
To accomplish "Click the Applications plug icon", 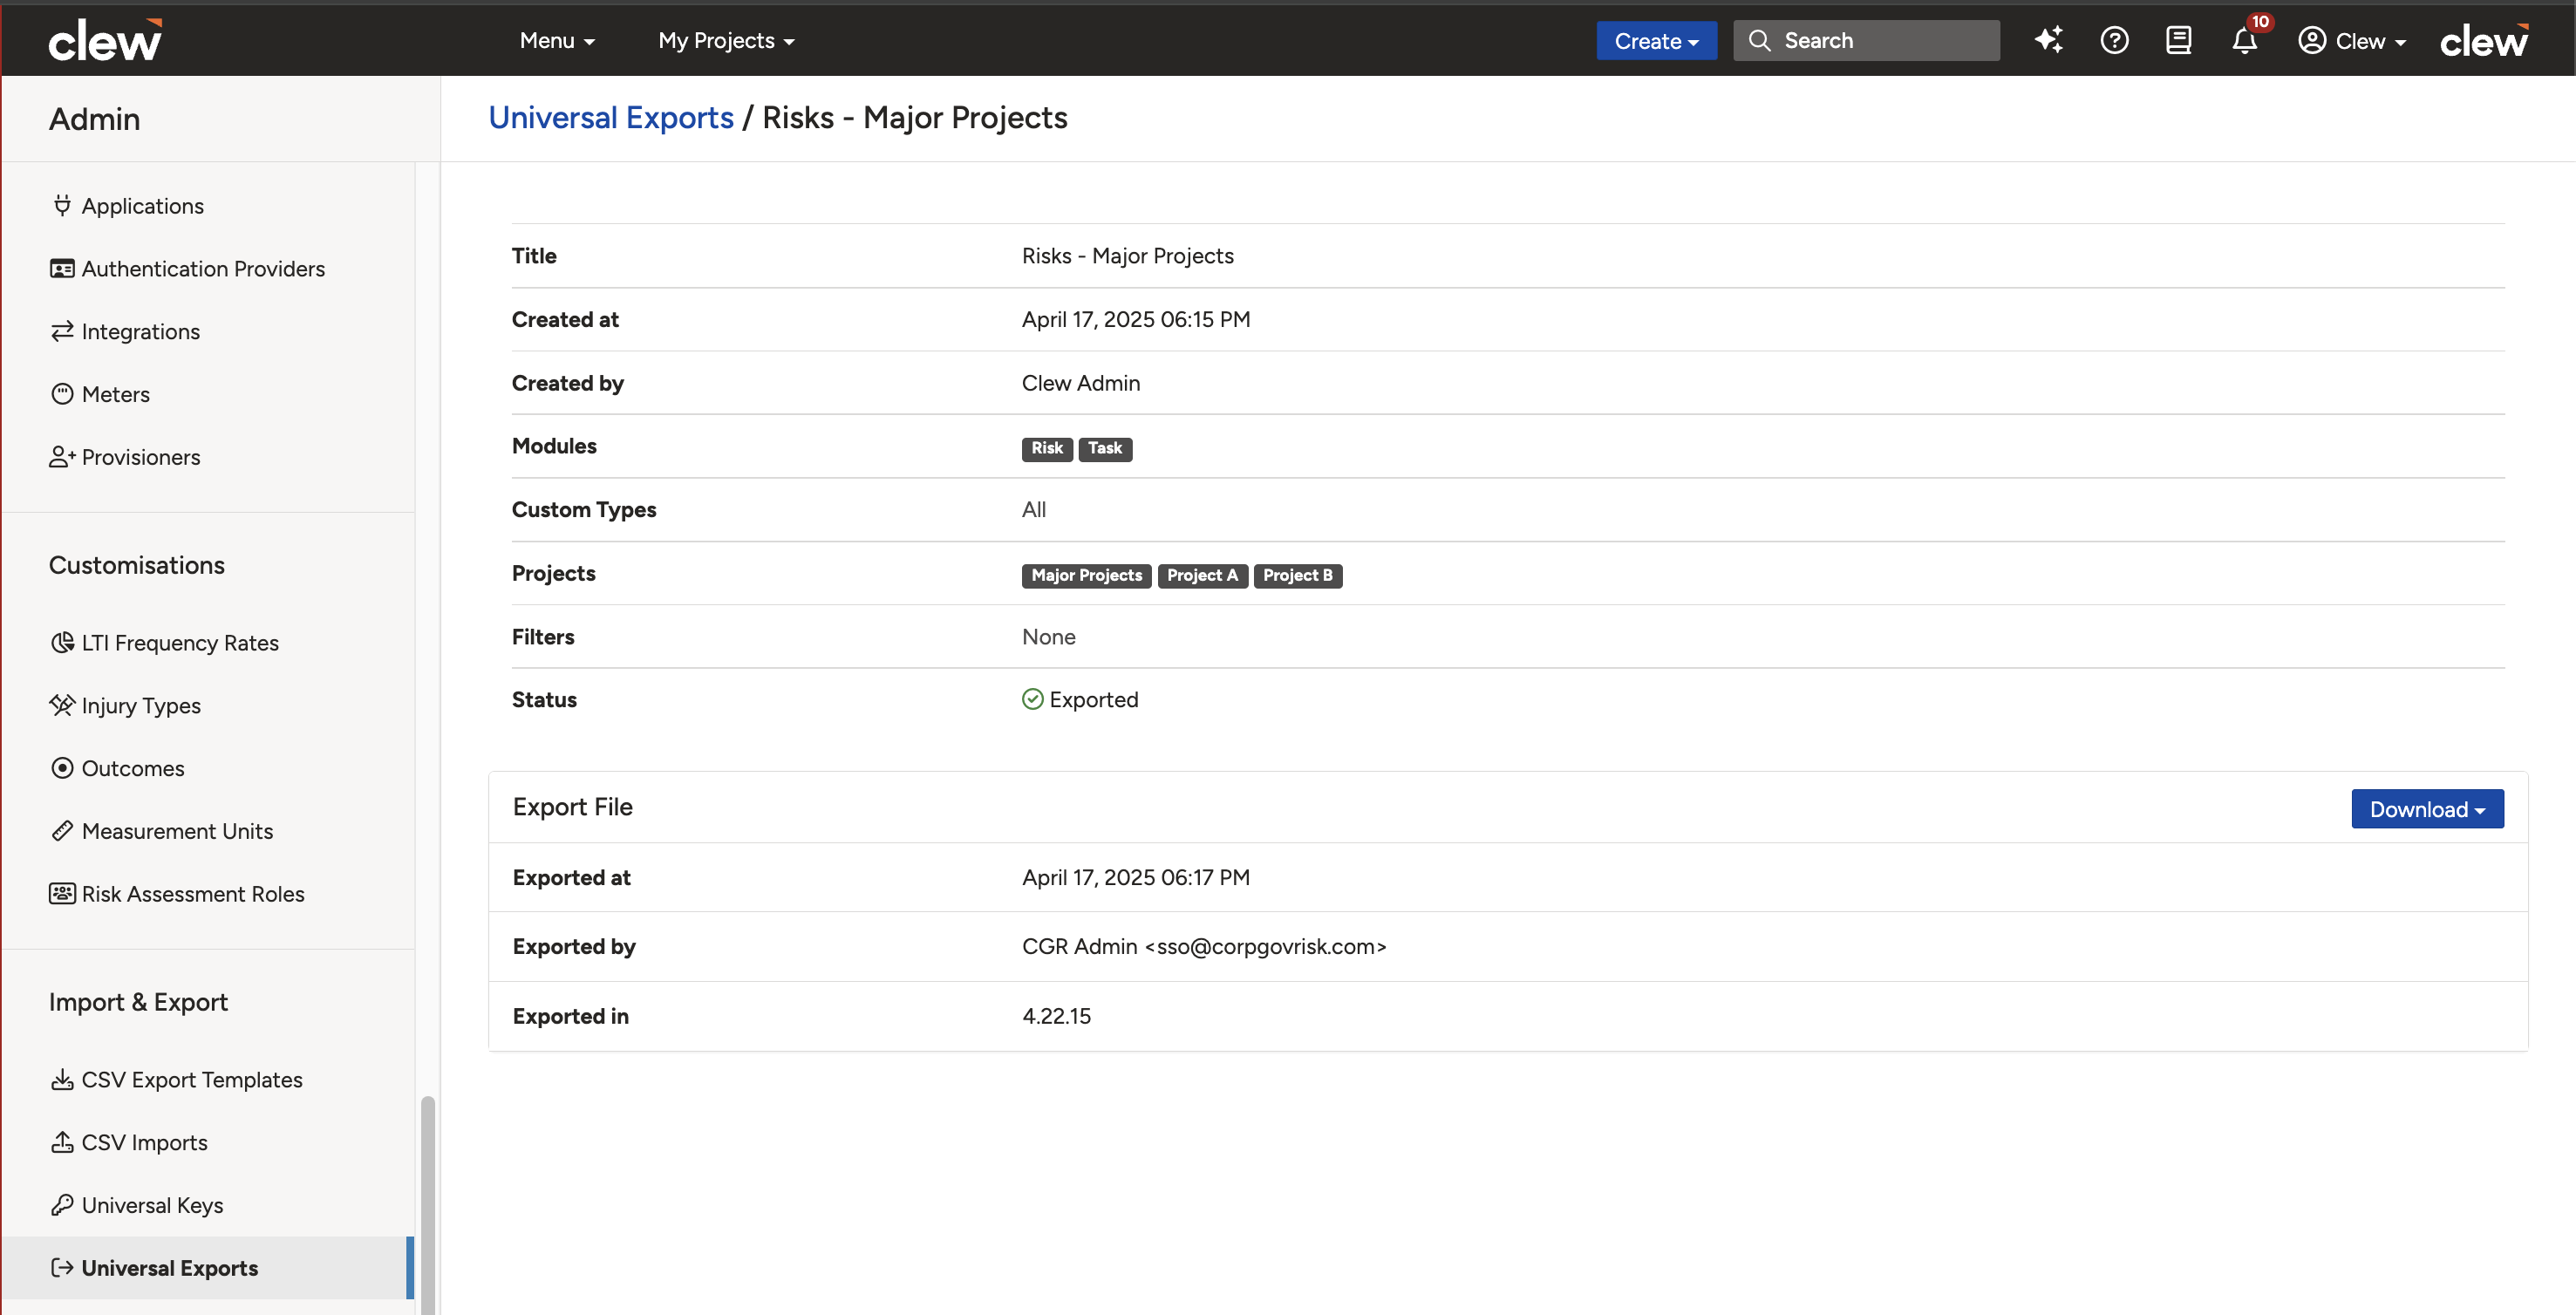I will point(62,205).
